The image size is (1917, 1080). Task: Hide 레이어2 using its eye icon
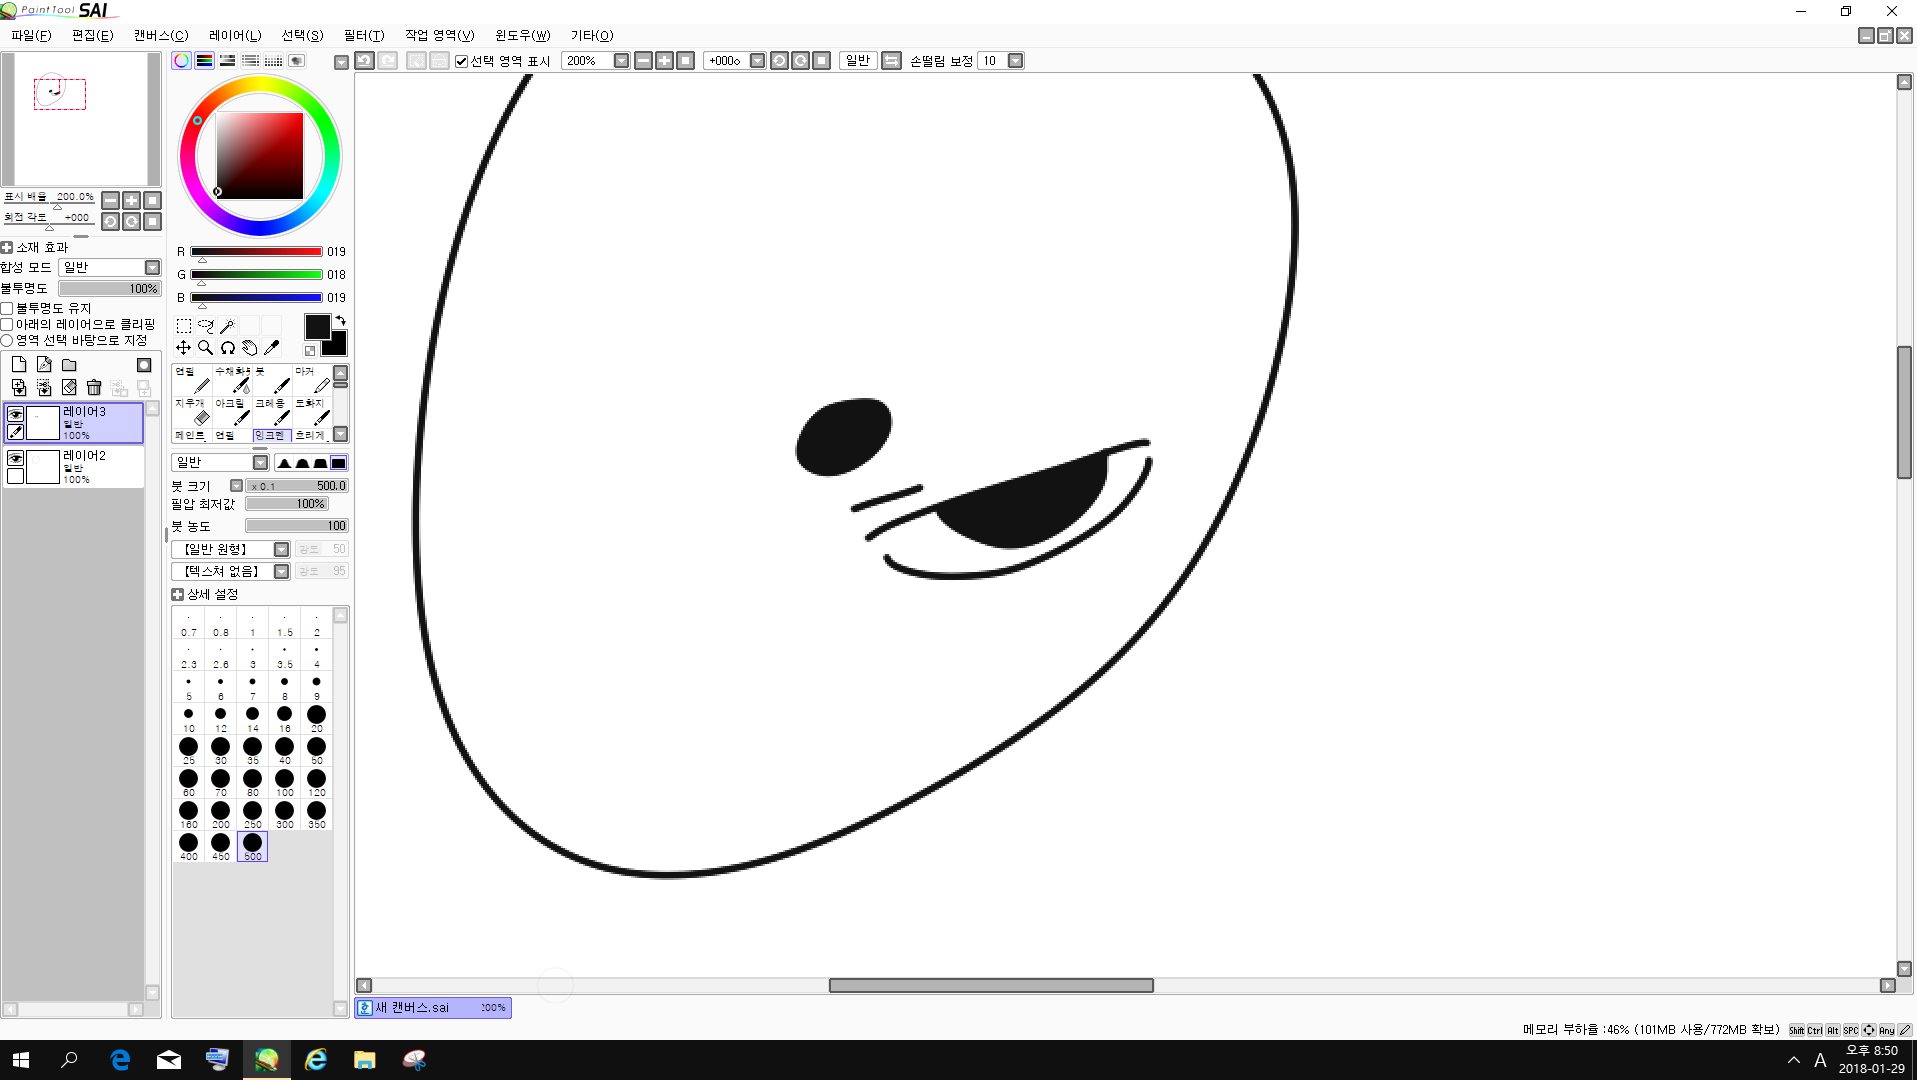(x=15, y=458)
